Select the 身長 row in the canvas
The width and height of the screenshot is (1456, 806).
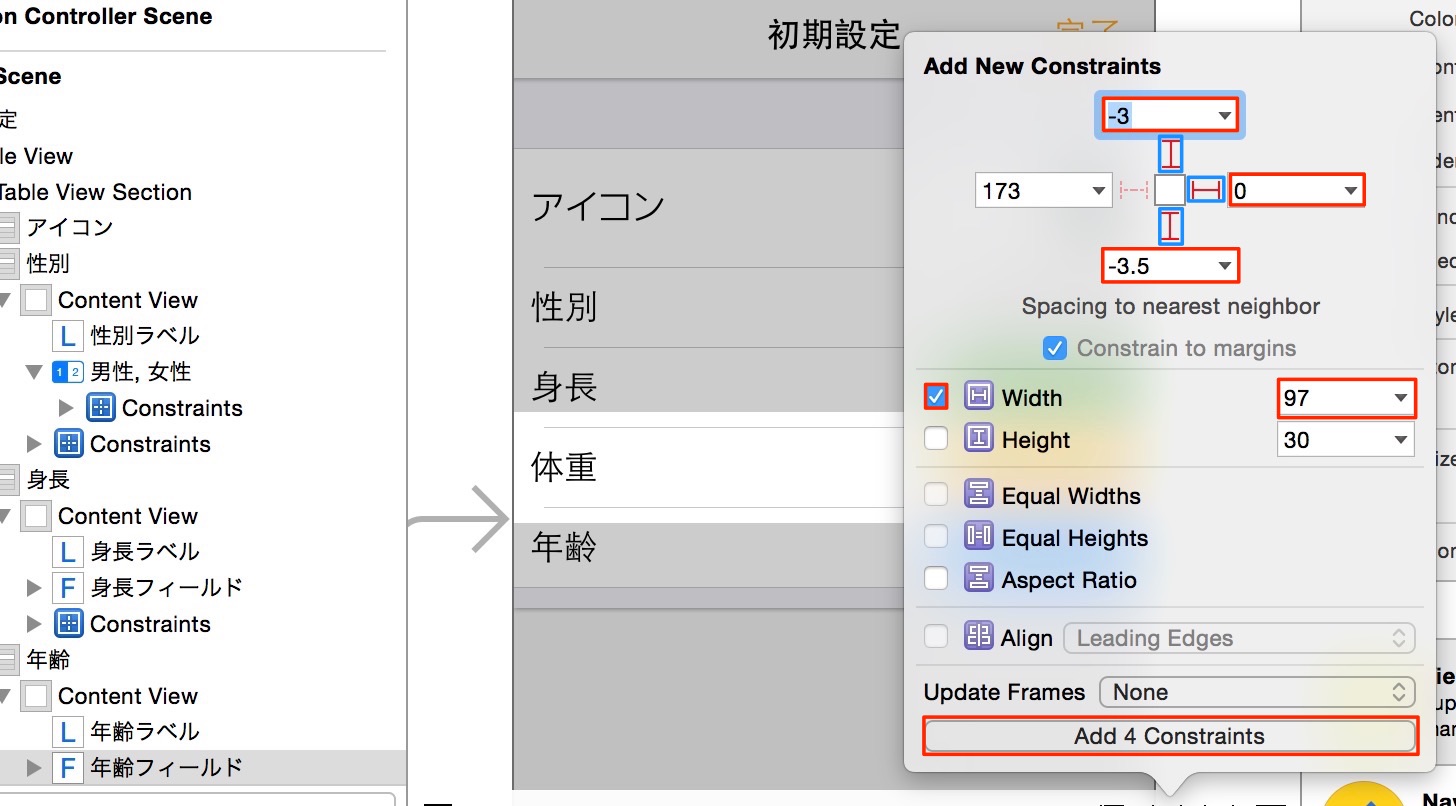click(x=708, y=387)
